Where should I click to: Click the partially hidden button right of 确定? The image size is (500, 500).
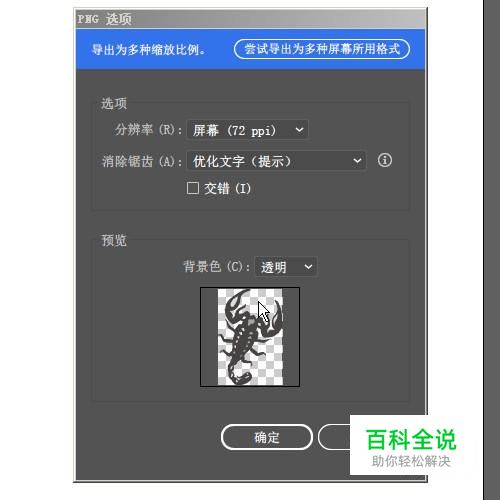pos(334,437)
